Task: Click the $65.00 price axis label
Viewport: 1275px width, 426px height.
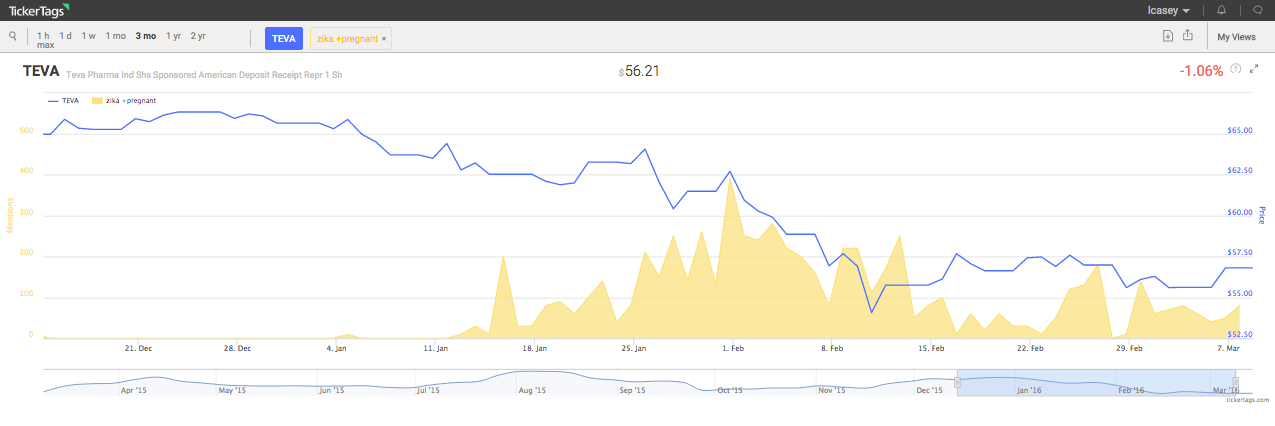Action: point(1240,130)
